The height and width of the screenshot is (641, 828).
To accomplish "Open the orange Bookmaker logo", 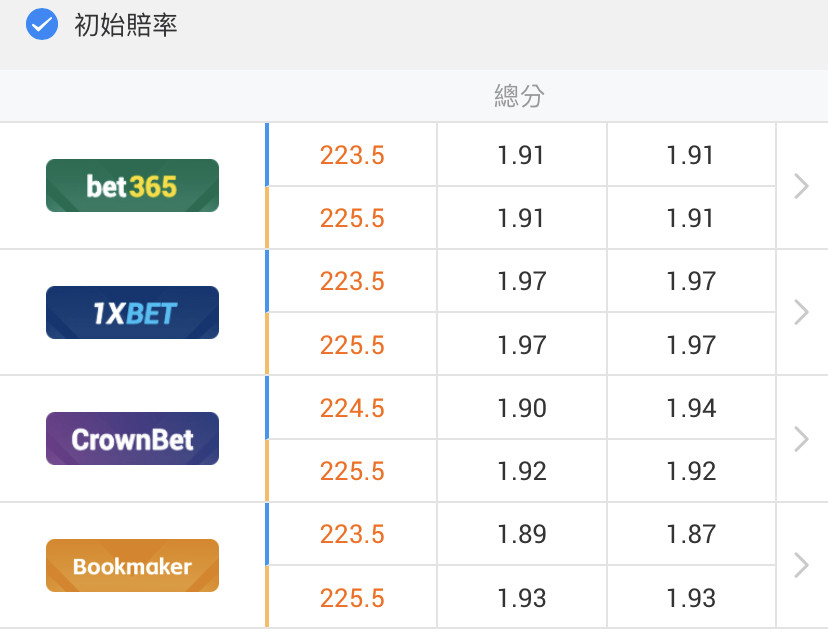I will 133,565.
